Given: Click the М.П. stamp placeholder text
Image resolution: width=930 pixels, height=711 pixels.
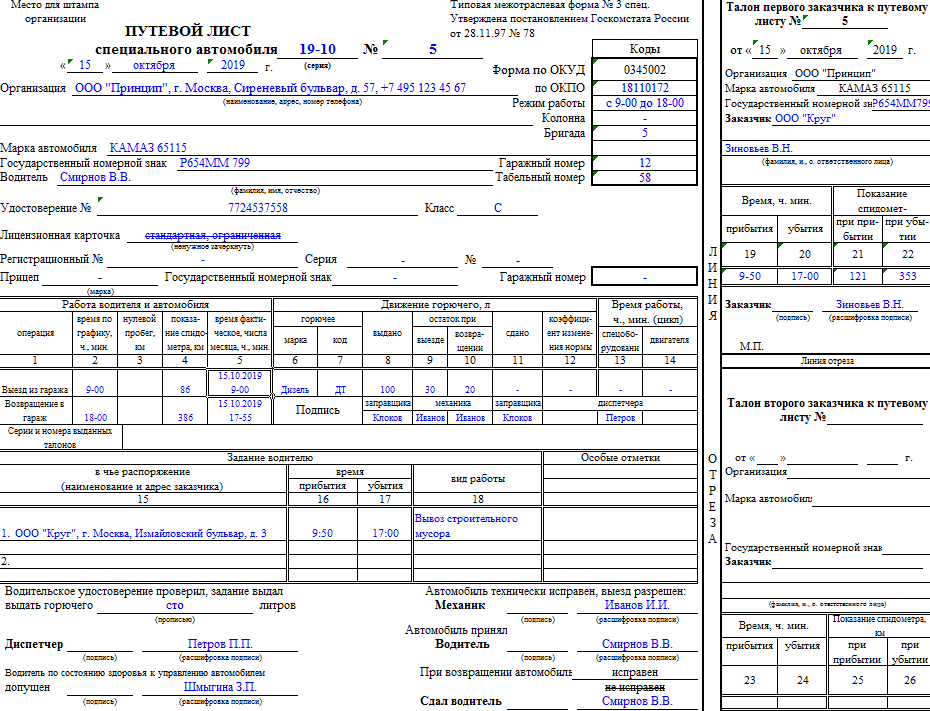Looking at the screenshot, I should [751, 346].
